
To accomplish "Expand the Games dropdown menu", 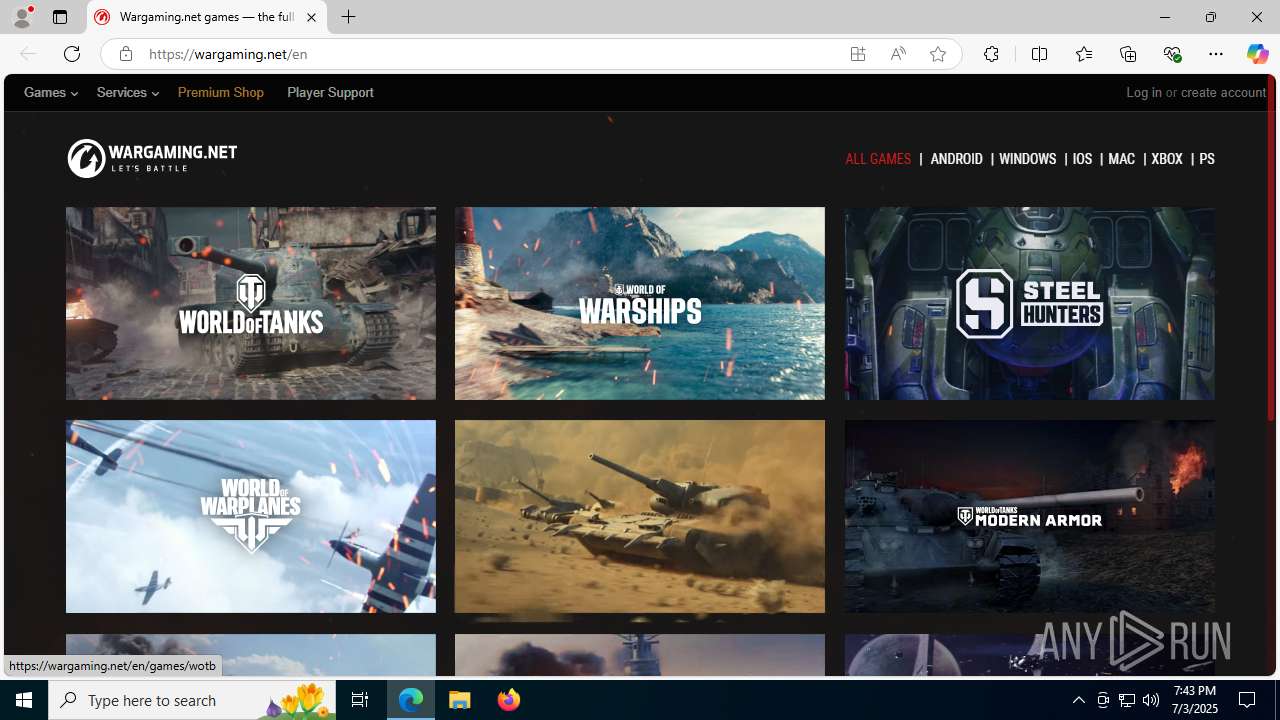I will 51,92.
